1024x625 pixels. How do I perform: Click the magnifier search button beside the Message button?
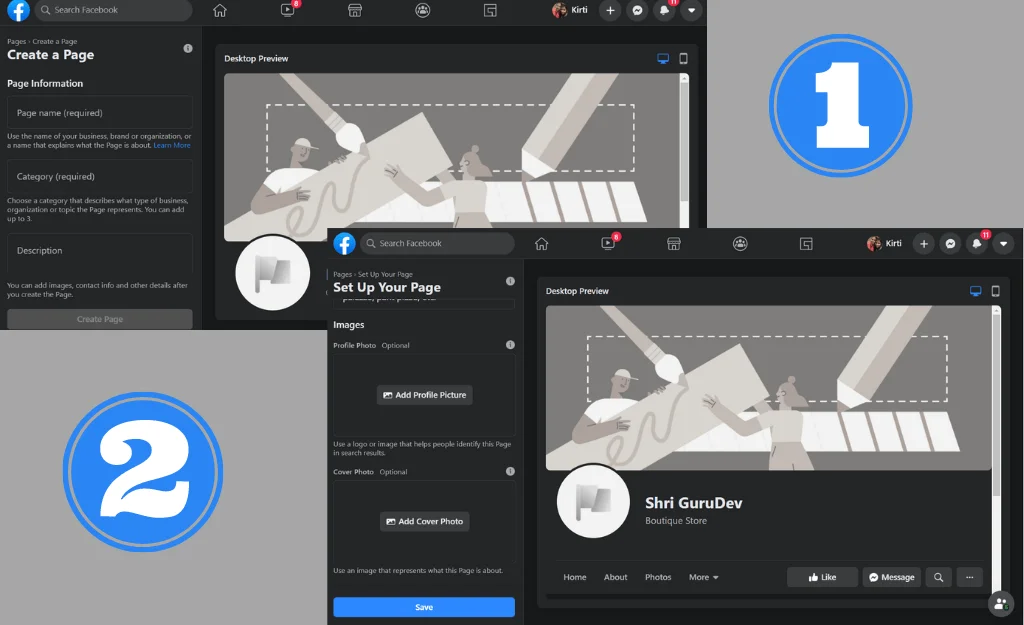click(938, 577)
